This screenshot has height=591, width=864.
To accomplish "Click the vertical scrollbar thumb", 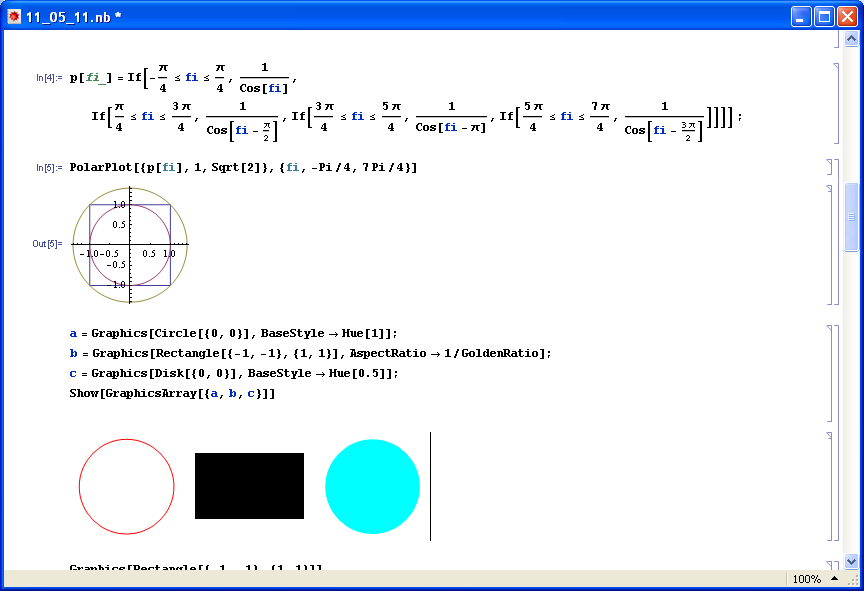I will pos(851,217).
